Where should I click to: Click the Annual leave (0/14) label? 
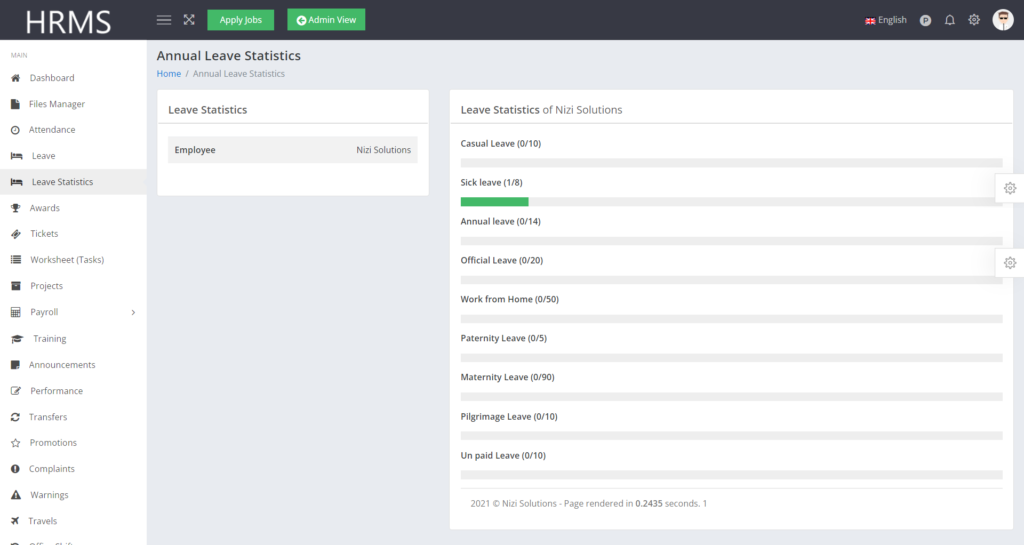click(500, 221)
